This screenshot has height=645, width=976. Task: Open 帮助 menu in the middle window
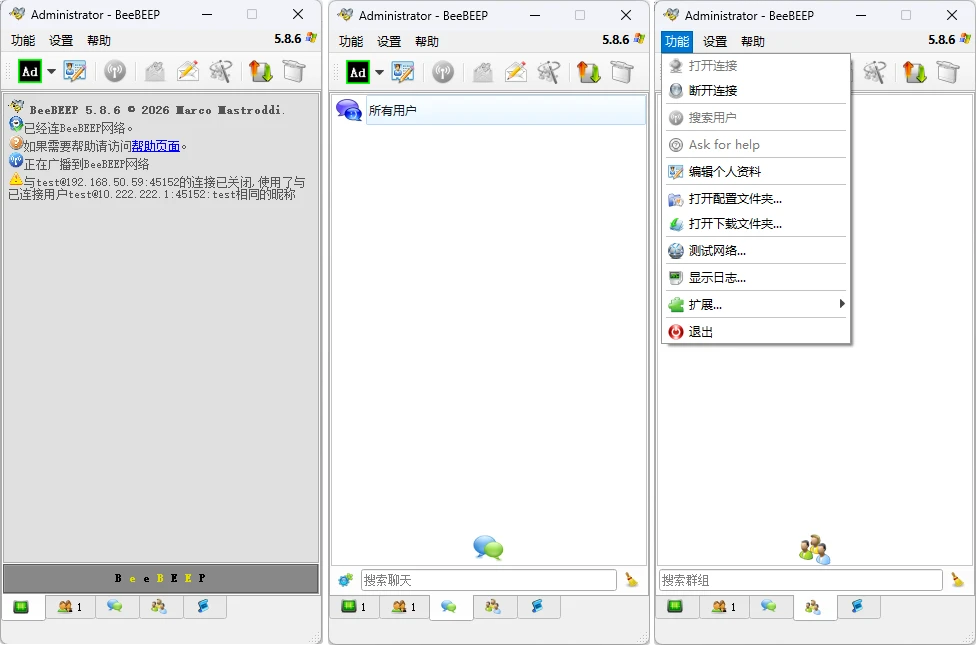click(x=427, y=42)
